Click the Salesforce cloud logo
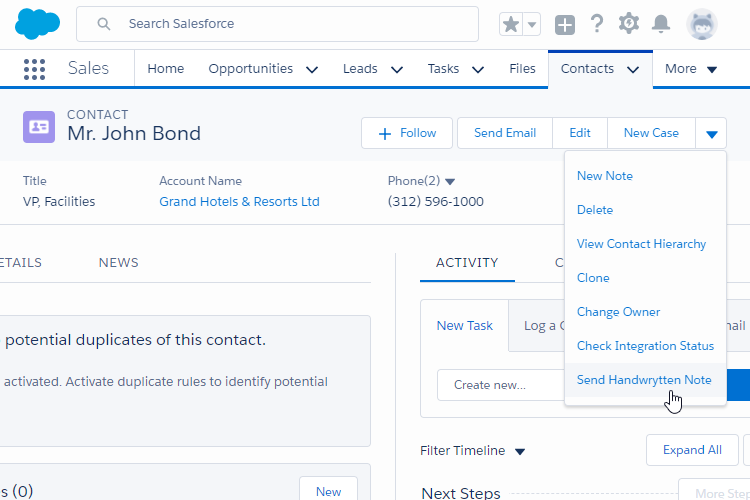Screen dimensions: 750x500 point(38,24)
